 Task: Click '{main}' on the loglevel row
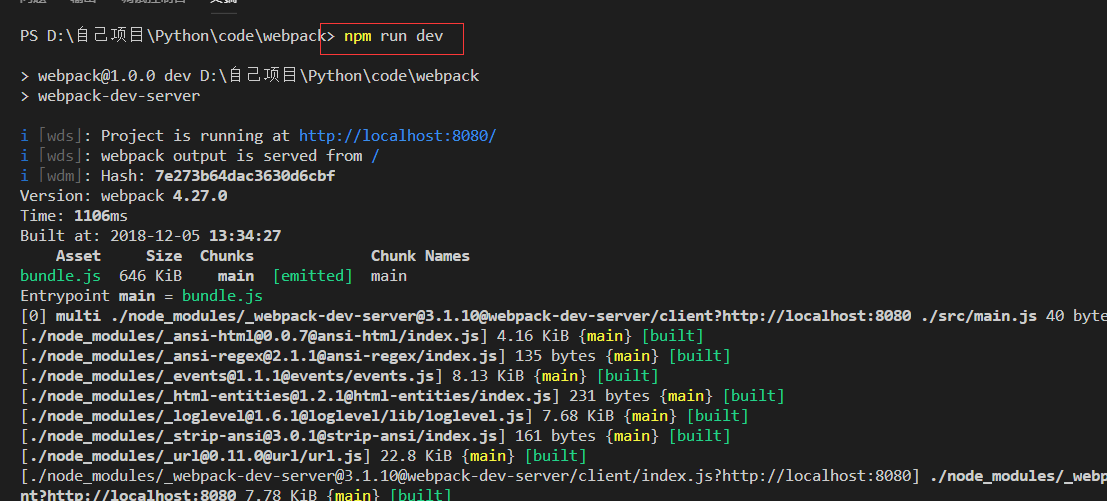click(x=650, y=416)
